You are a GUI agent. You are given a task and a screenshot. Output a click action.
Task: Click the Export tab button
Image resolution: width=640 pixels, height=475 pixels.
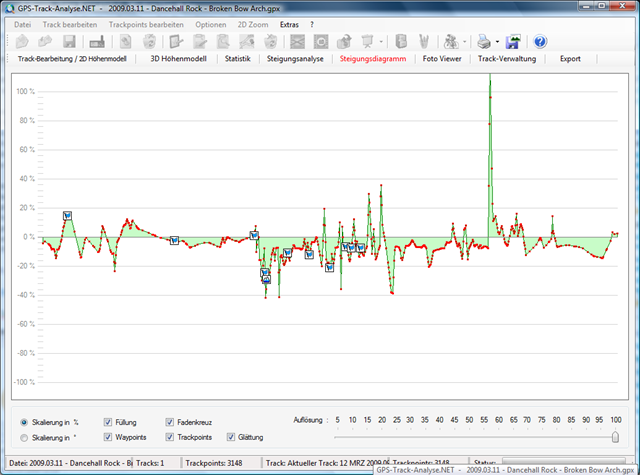[x=570, y=59]
